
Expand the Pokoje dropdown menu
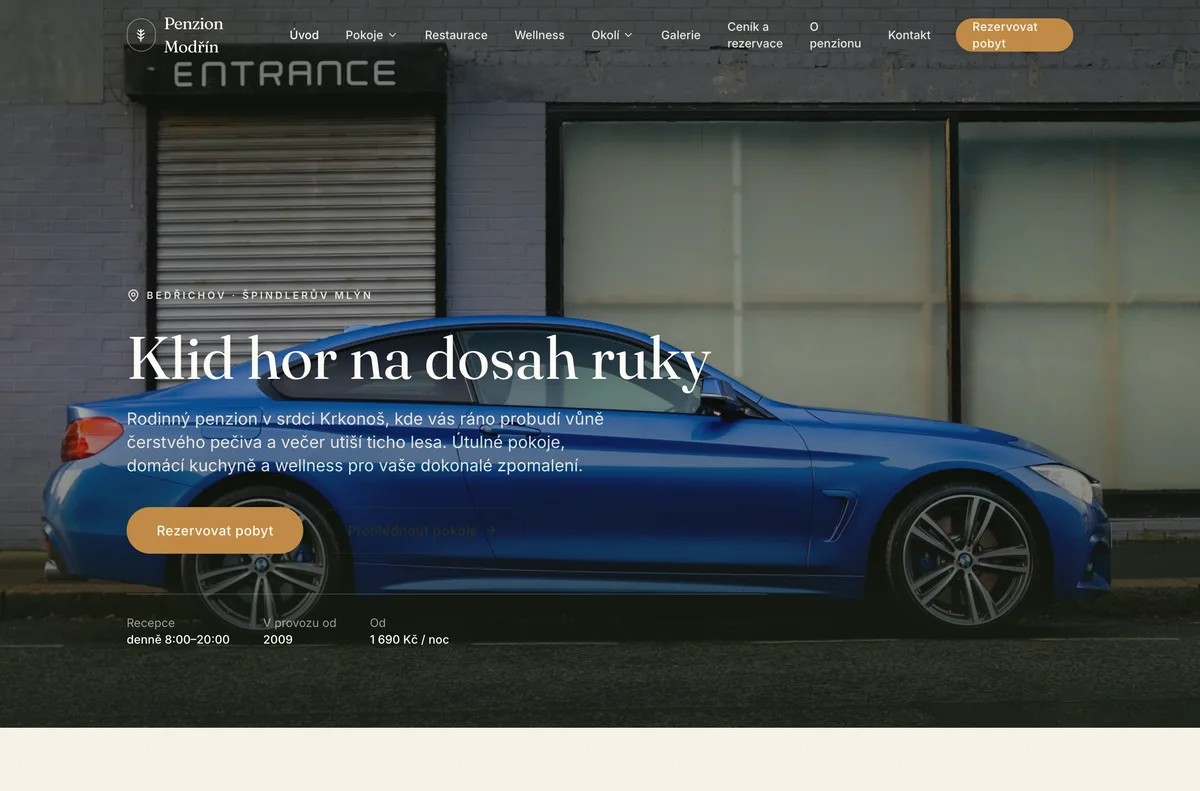[371, 35]
